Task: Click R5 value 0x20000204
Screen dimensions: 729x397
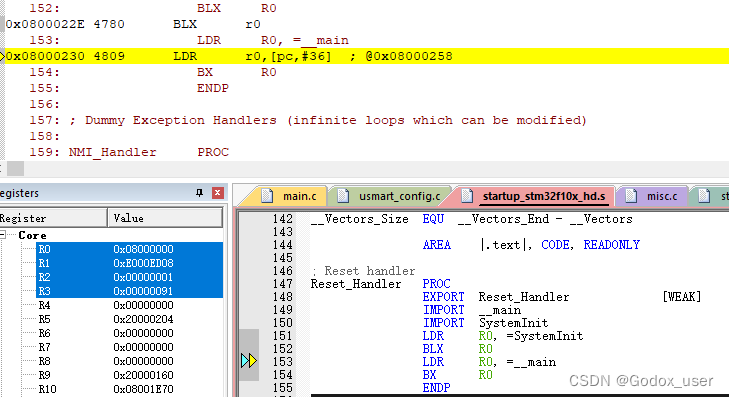Action: tap(143, 319)
